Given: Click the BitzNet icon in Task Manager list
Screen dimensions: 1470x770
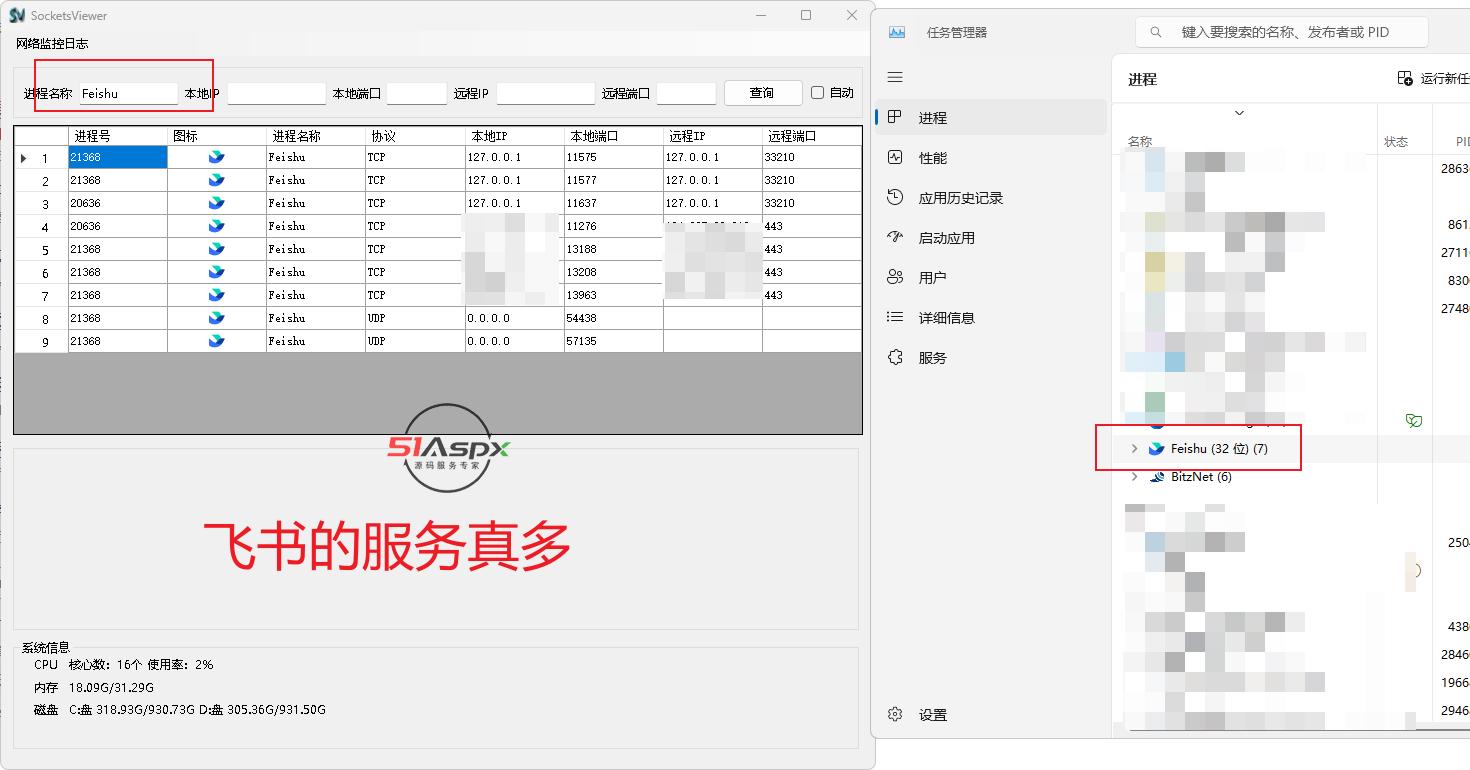Looking at the screenshot, I should coord(1156,477).
